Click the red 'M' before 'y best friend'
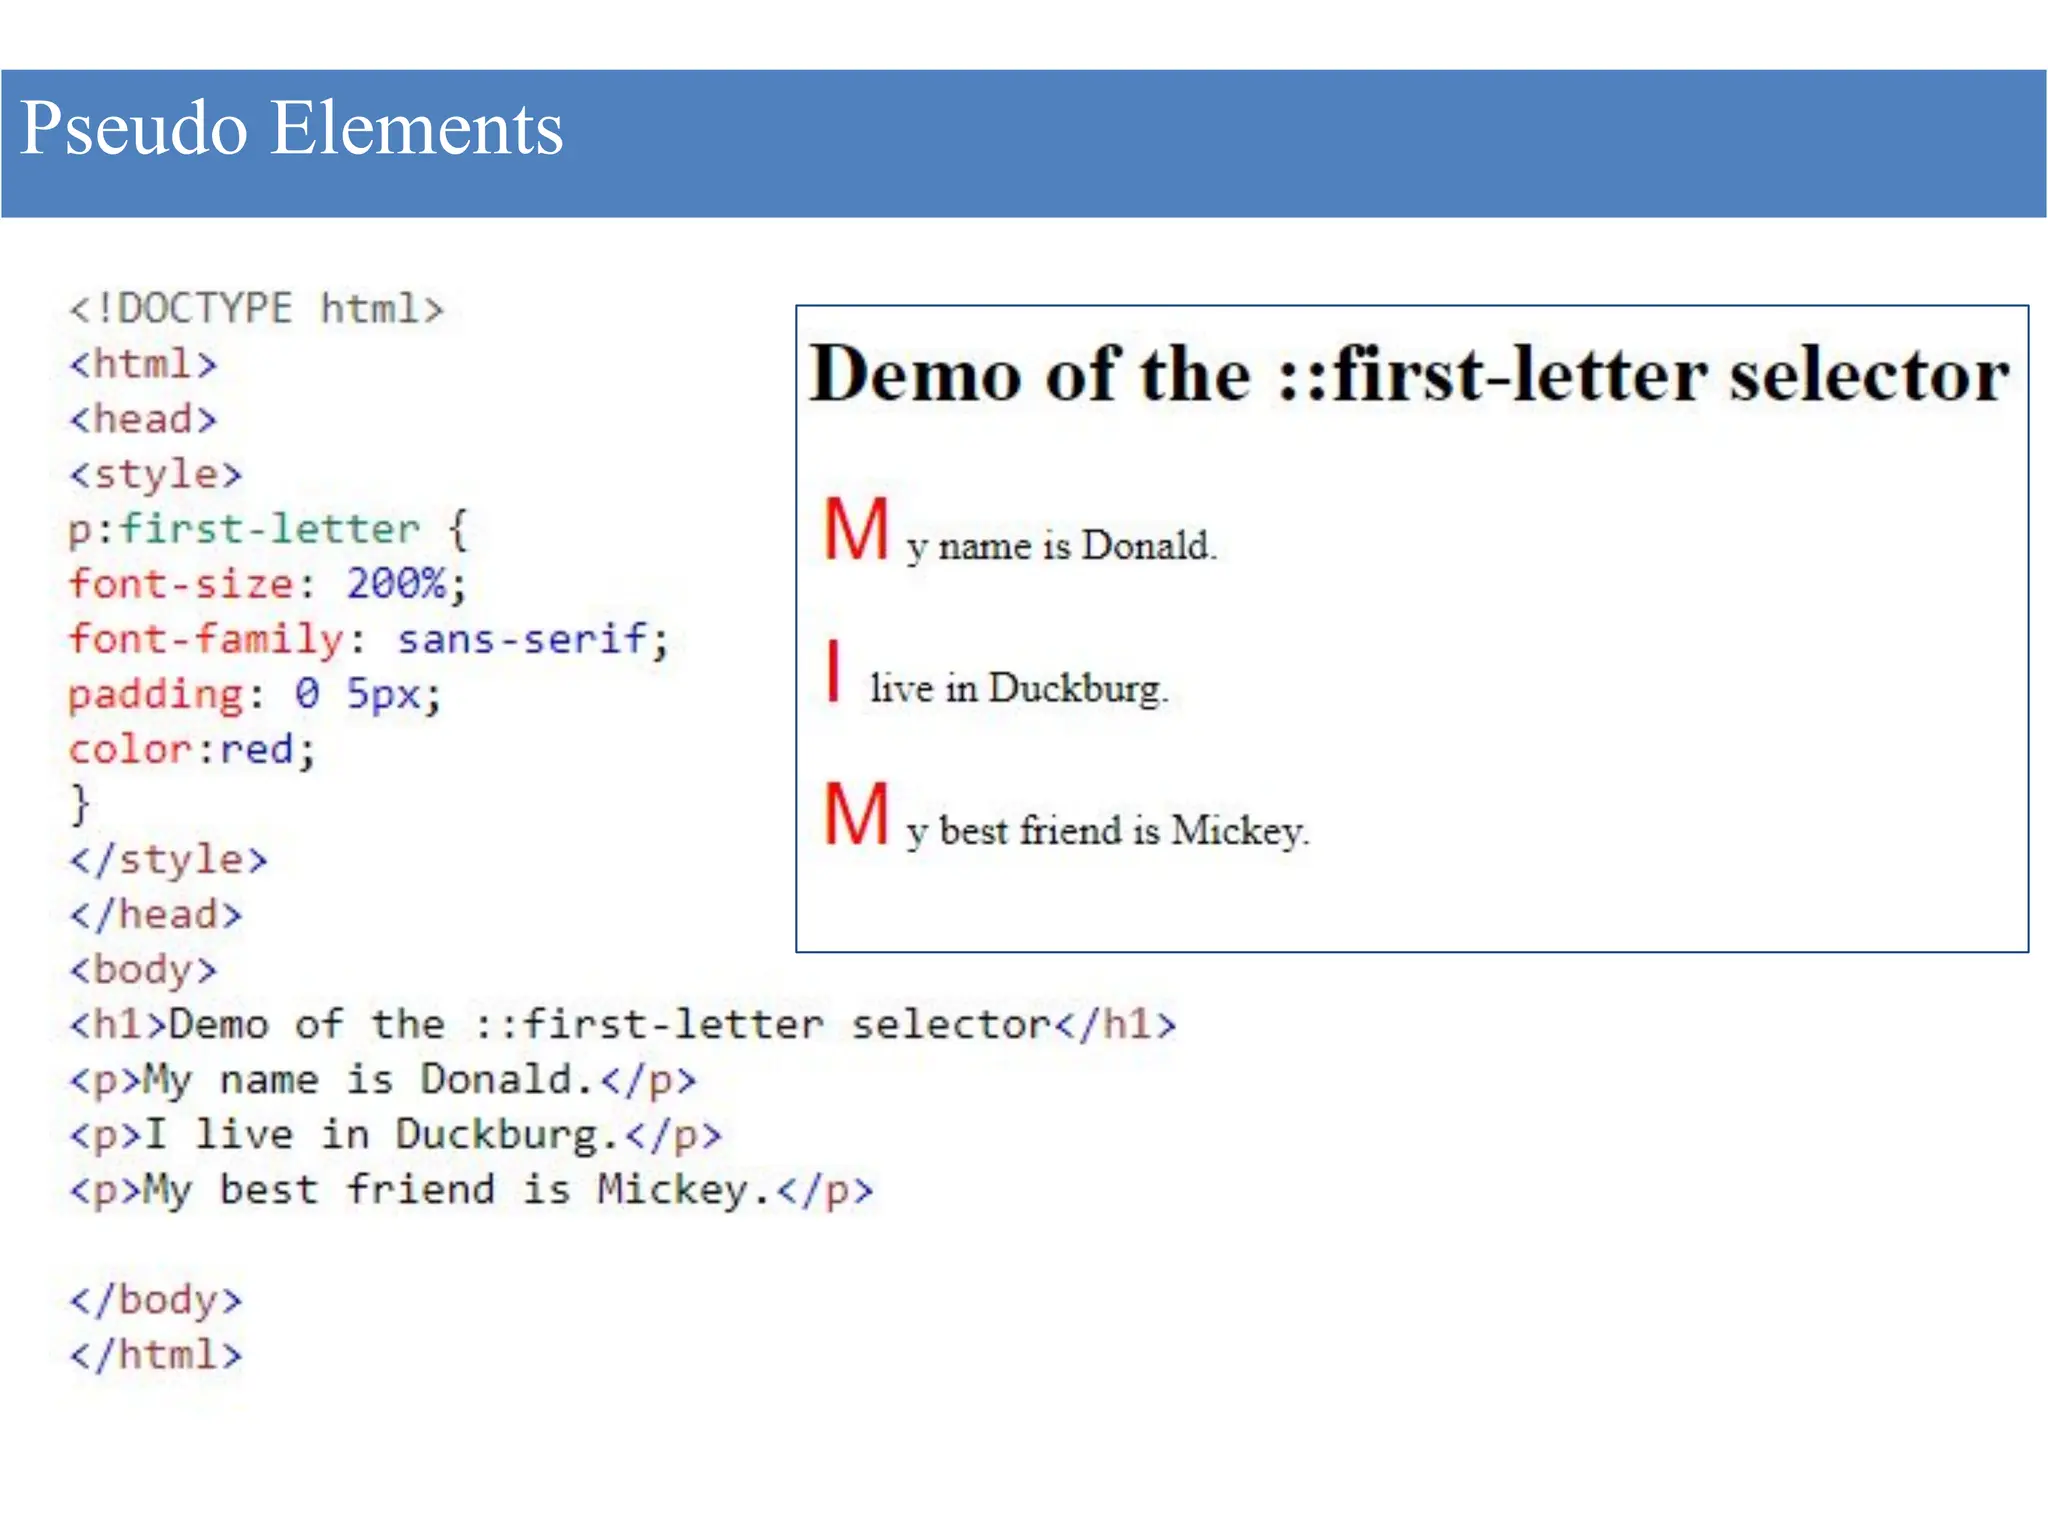 856,814
